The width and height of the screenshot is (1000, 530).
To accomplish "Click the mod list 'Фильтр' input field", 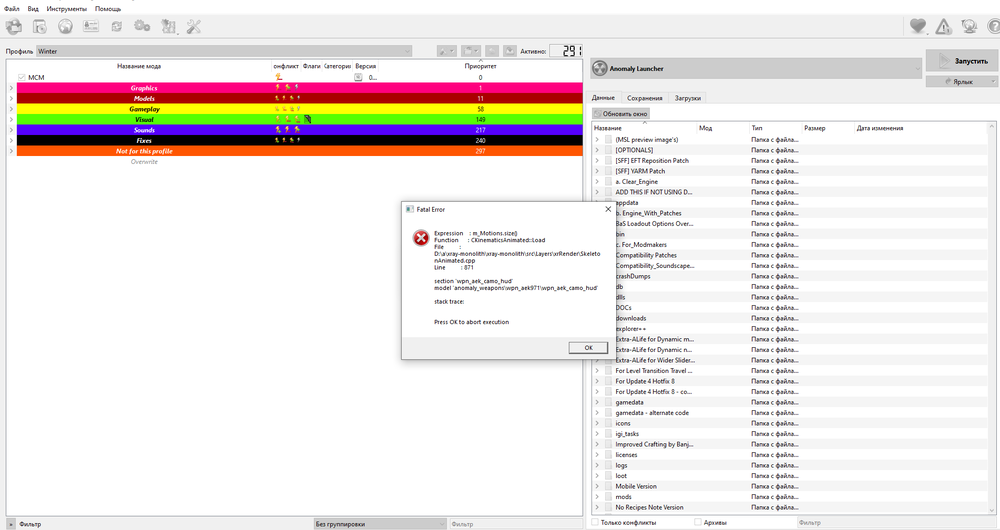I will [160, 523].
